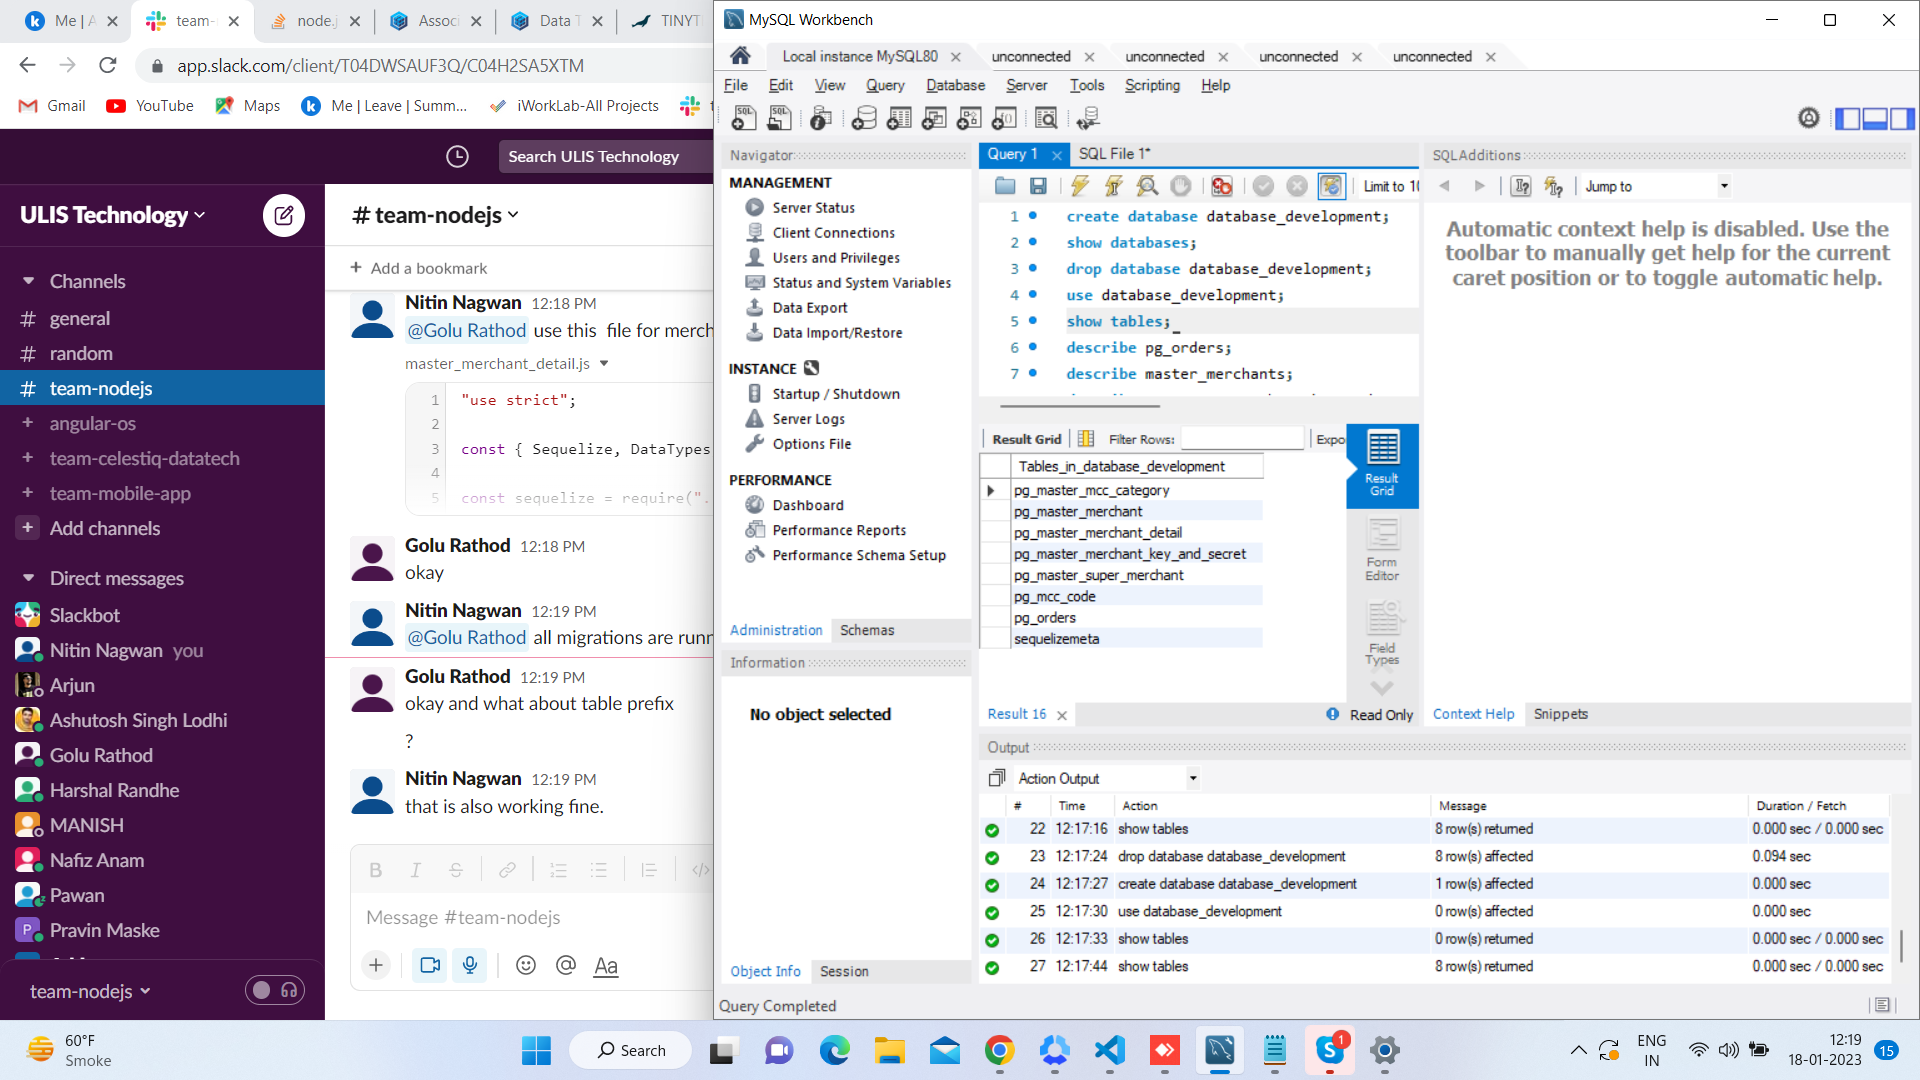
Task: Open the Snippets tab
Action: (1560, 714)
